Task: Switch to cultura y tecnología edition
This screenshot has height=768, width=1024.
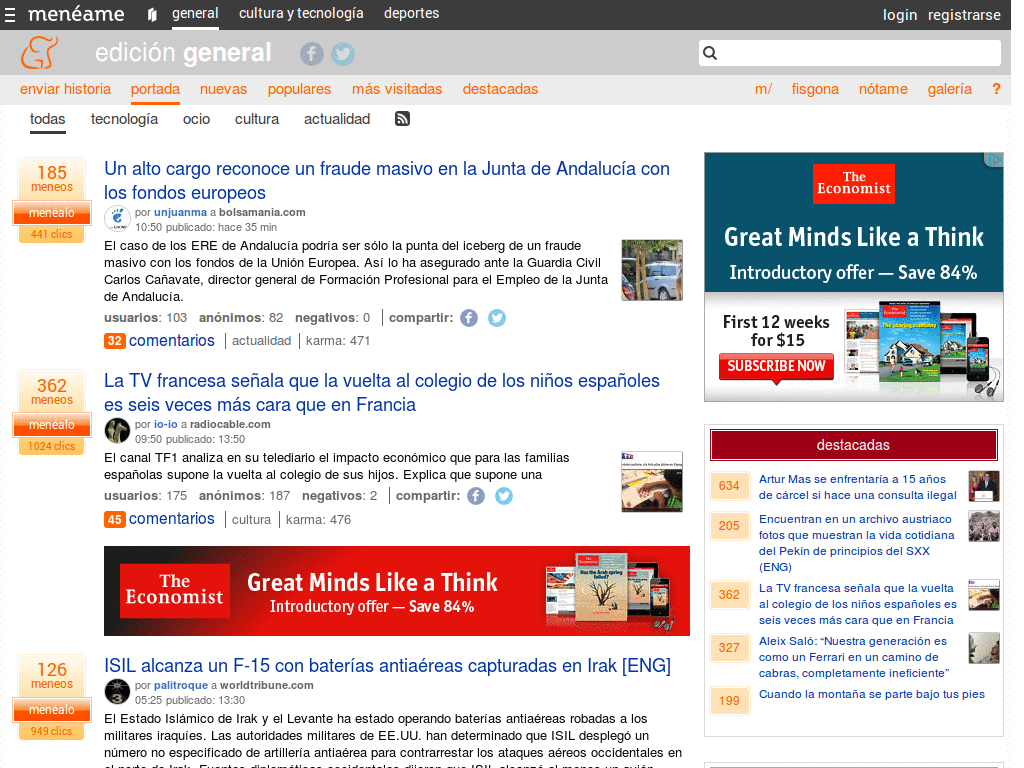Action: point(301,14)
